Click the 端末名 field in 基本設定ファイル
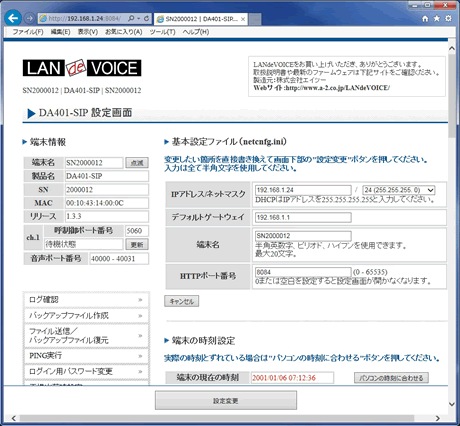 coord(303,236)
